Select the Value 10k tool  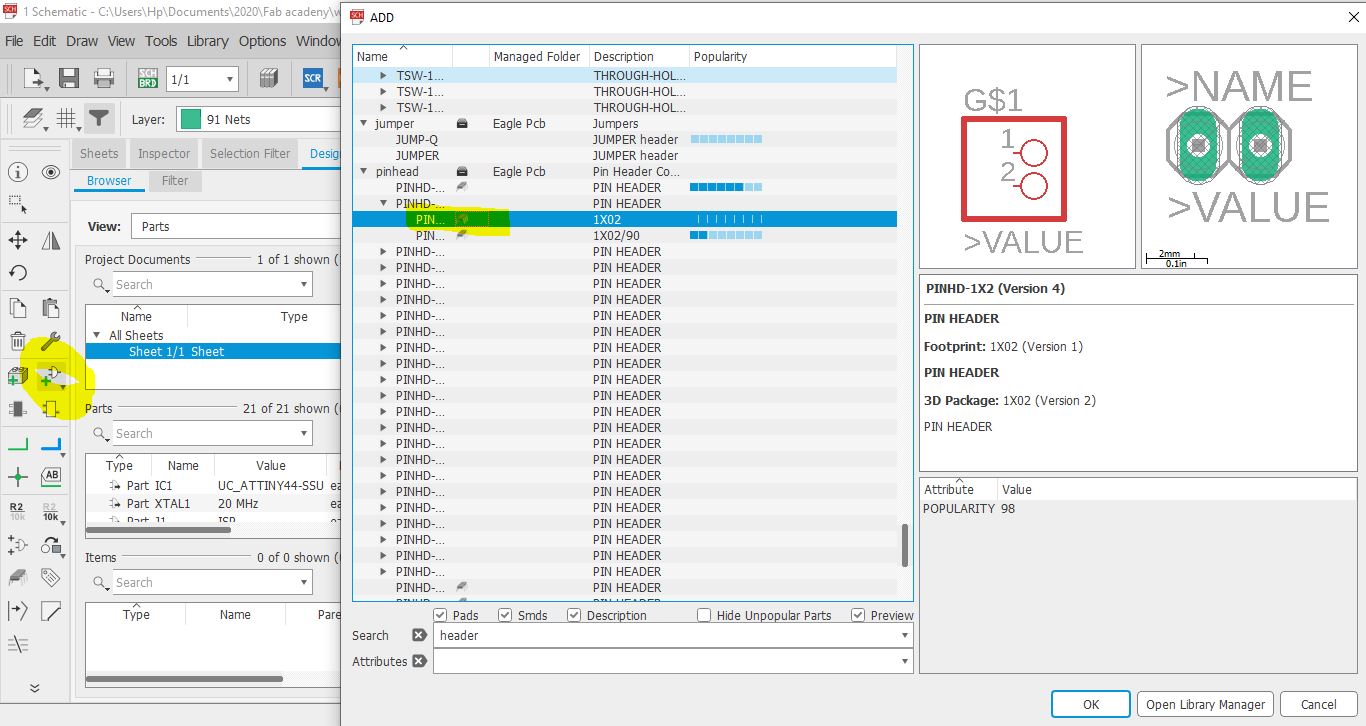click(51, 512)
